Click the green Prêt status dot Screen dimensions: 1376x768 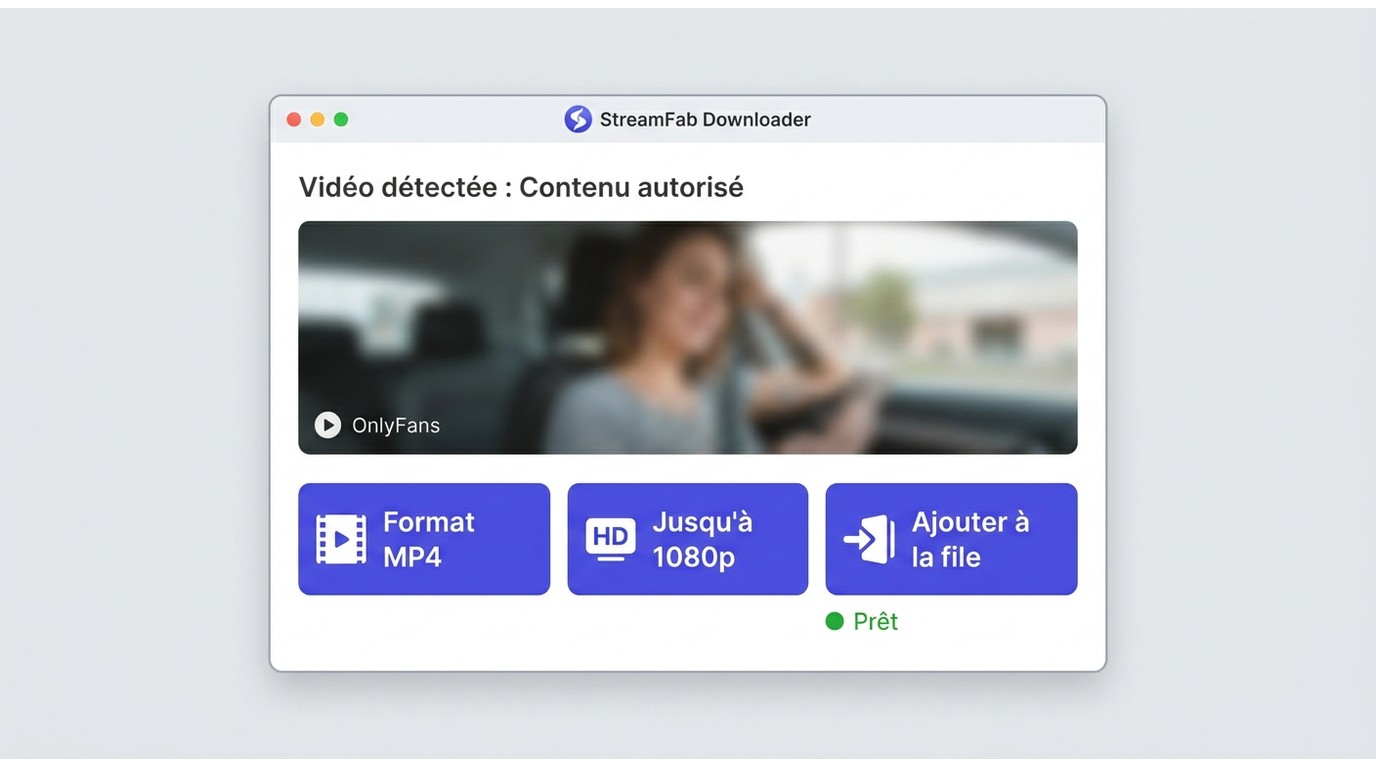pos(835,621)
